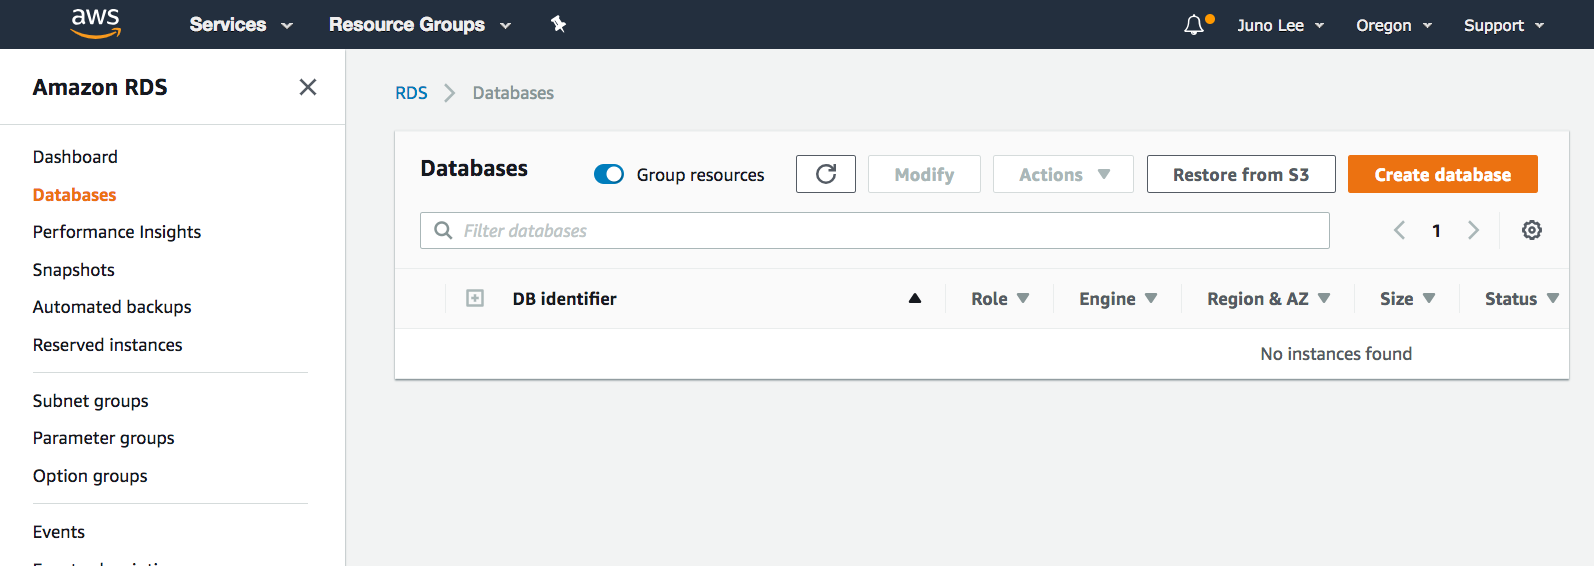Sort by Role column
This screenshot has width=1594, height=566.
click(x=999, y=298)
